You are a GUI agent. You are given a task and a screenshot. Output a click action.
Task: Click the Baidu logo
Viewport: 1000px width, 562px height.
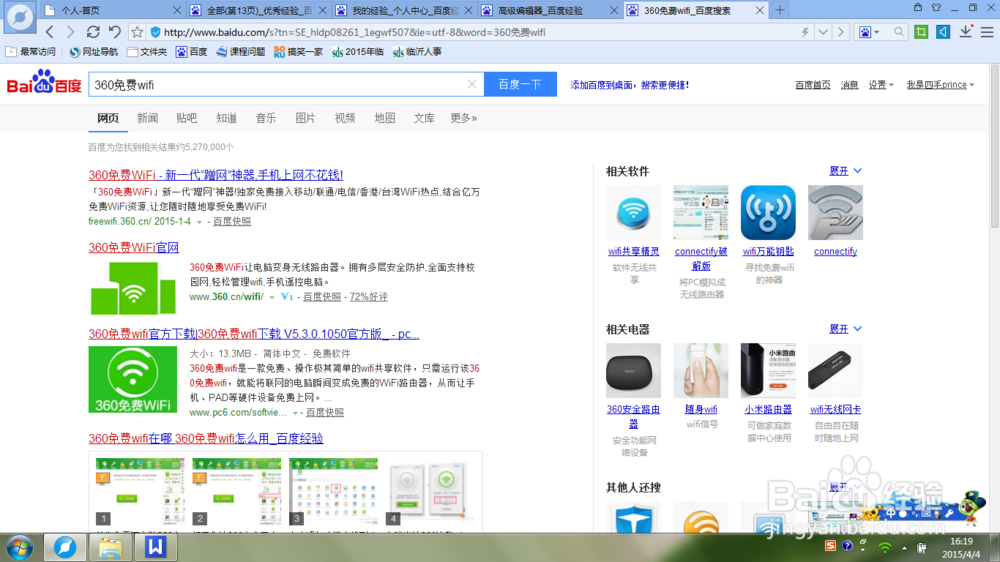point(44,83)
